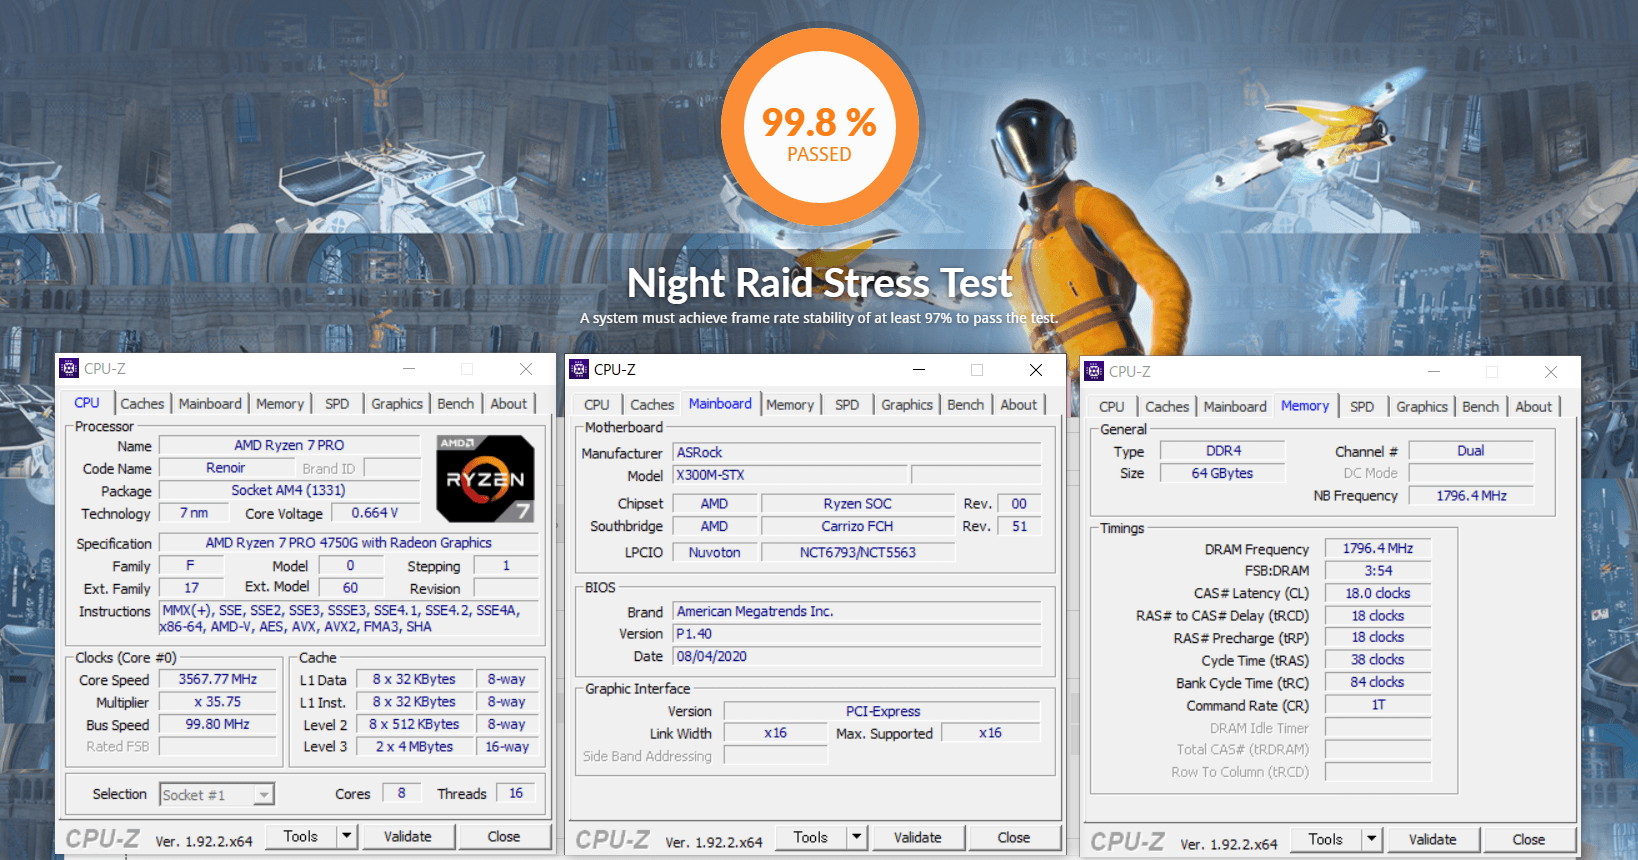Open Bench tab in middle CPU-Z window
The width and height of the screenshot is (1638, 860).
click(966, 404)
